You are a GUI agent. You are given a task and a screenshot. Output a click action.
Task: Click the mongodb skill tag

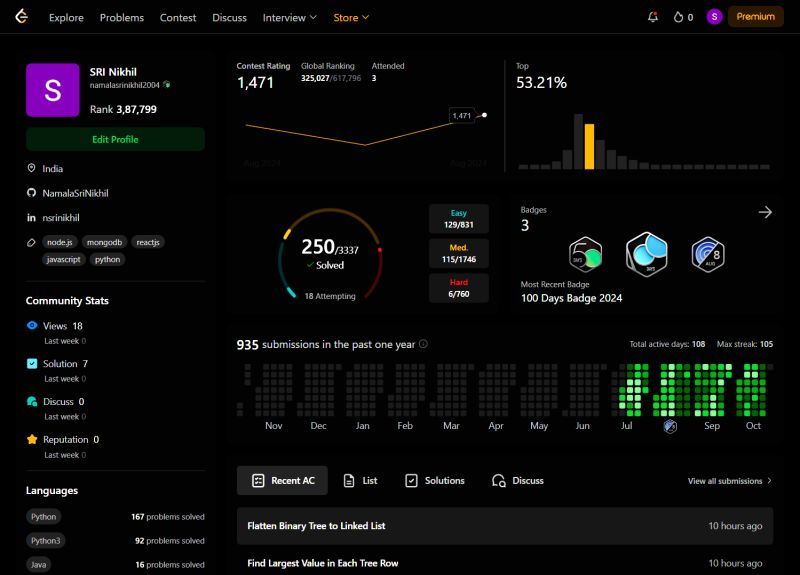point(104,242)
